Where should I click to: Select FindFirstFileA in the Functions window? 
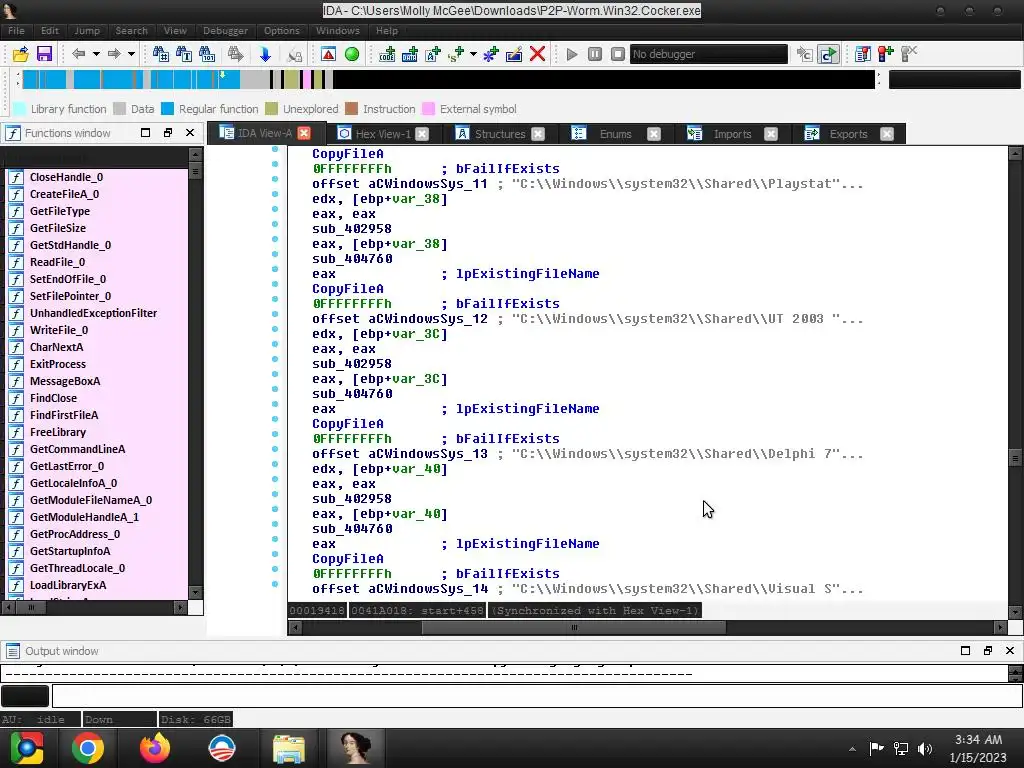(x=64, y=415)
